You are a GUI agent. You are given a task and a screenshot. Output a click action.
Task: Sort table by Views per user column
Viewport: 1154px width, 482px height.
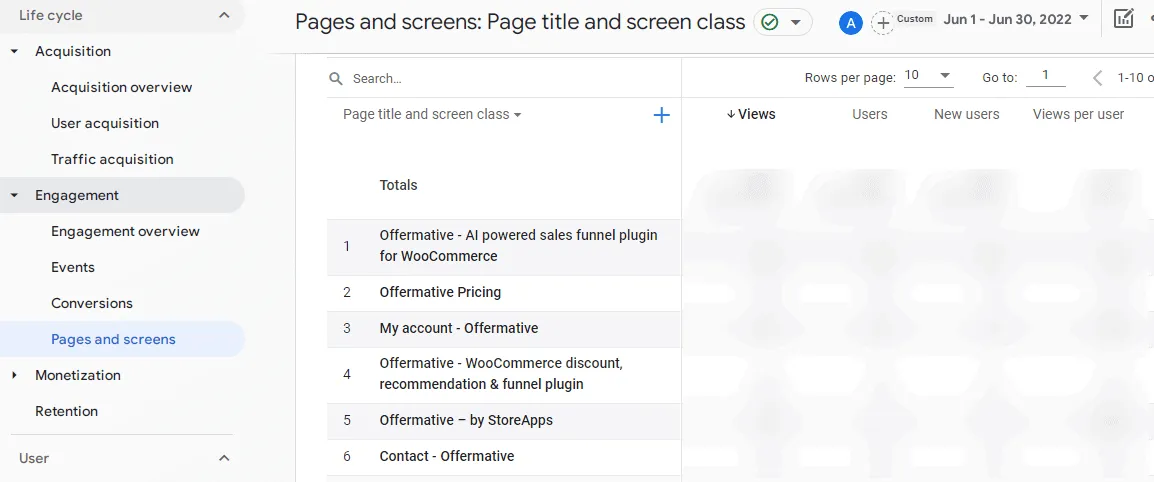(1078, 114)
